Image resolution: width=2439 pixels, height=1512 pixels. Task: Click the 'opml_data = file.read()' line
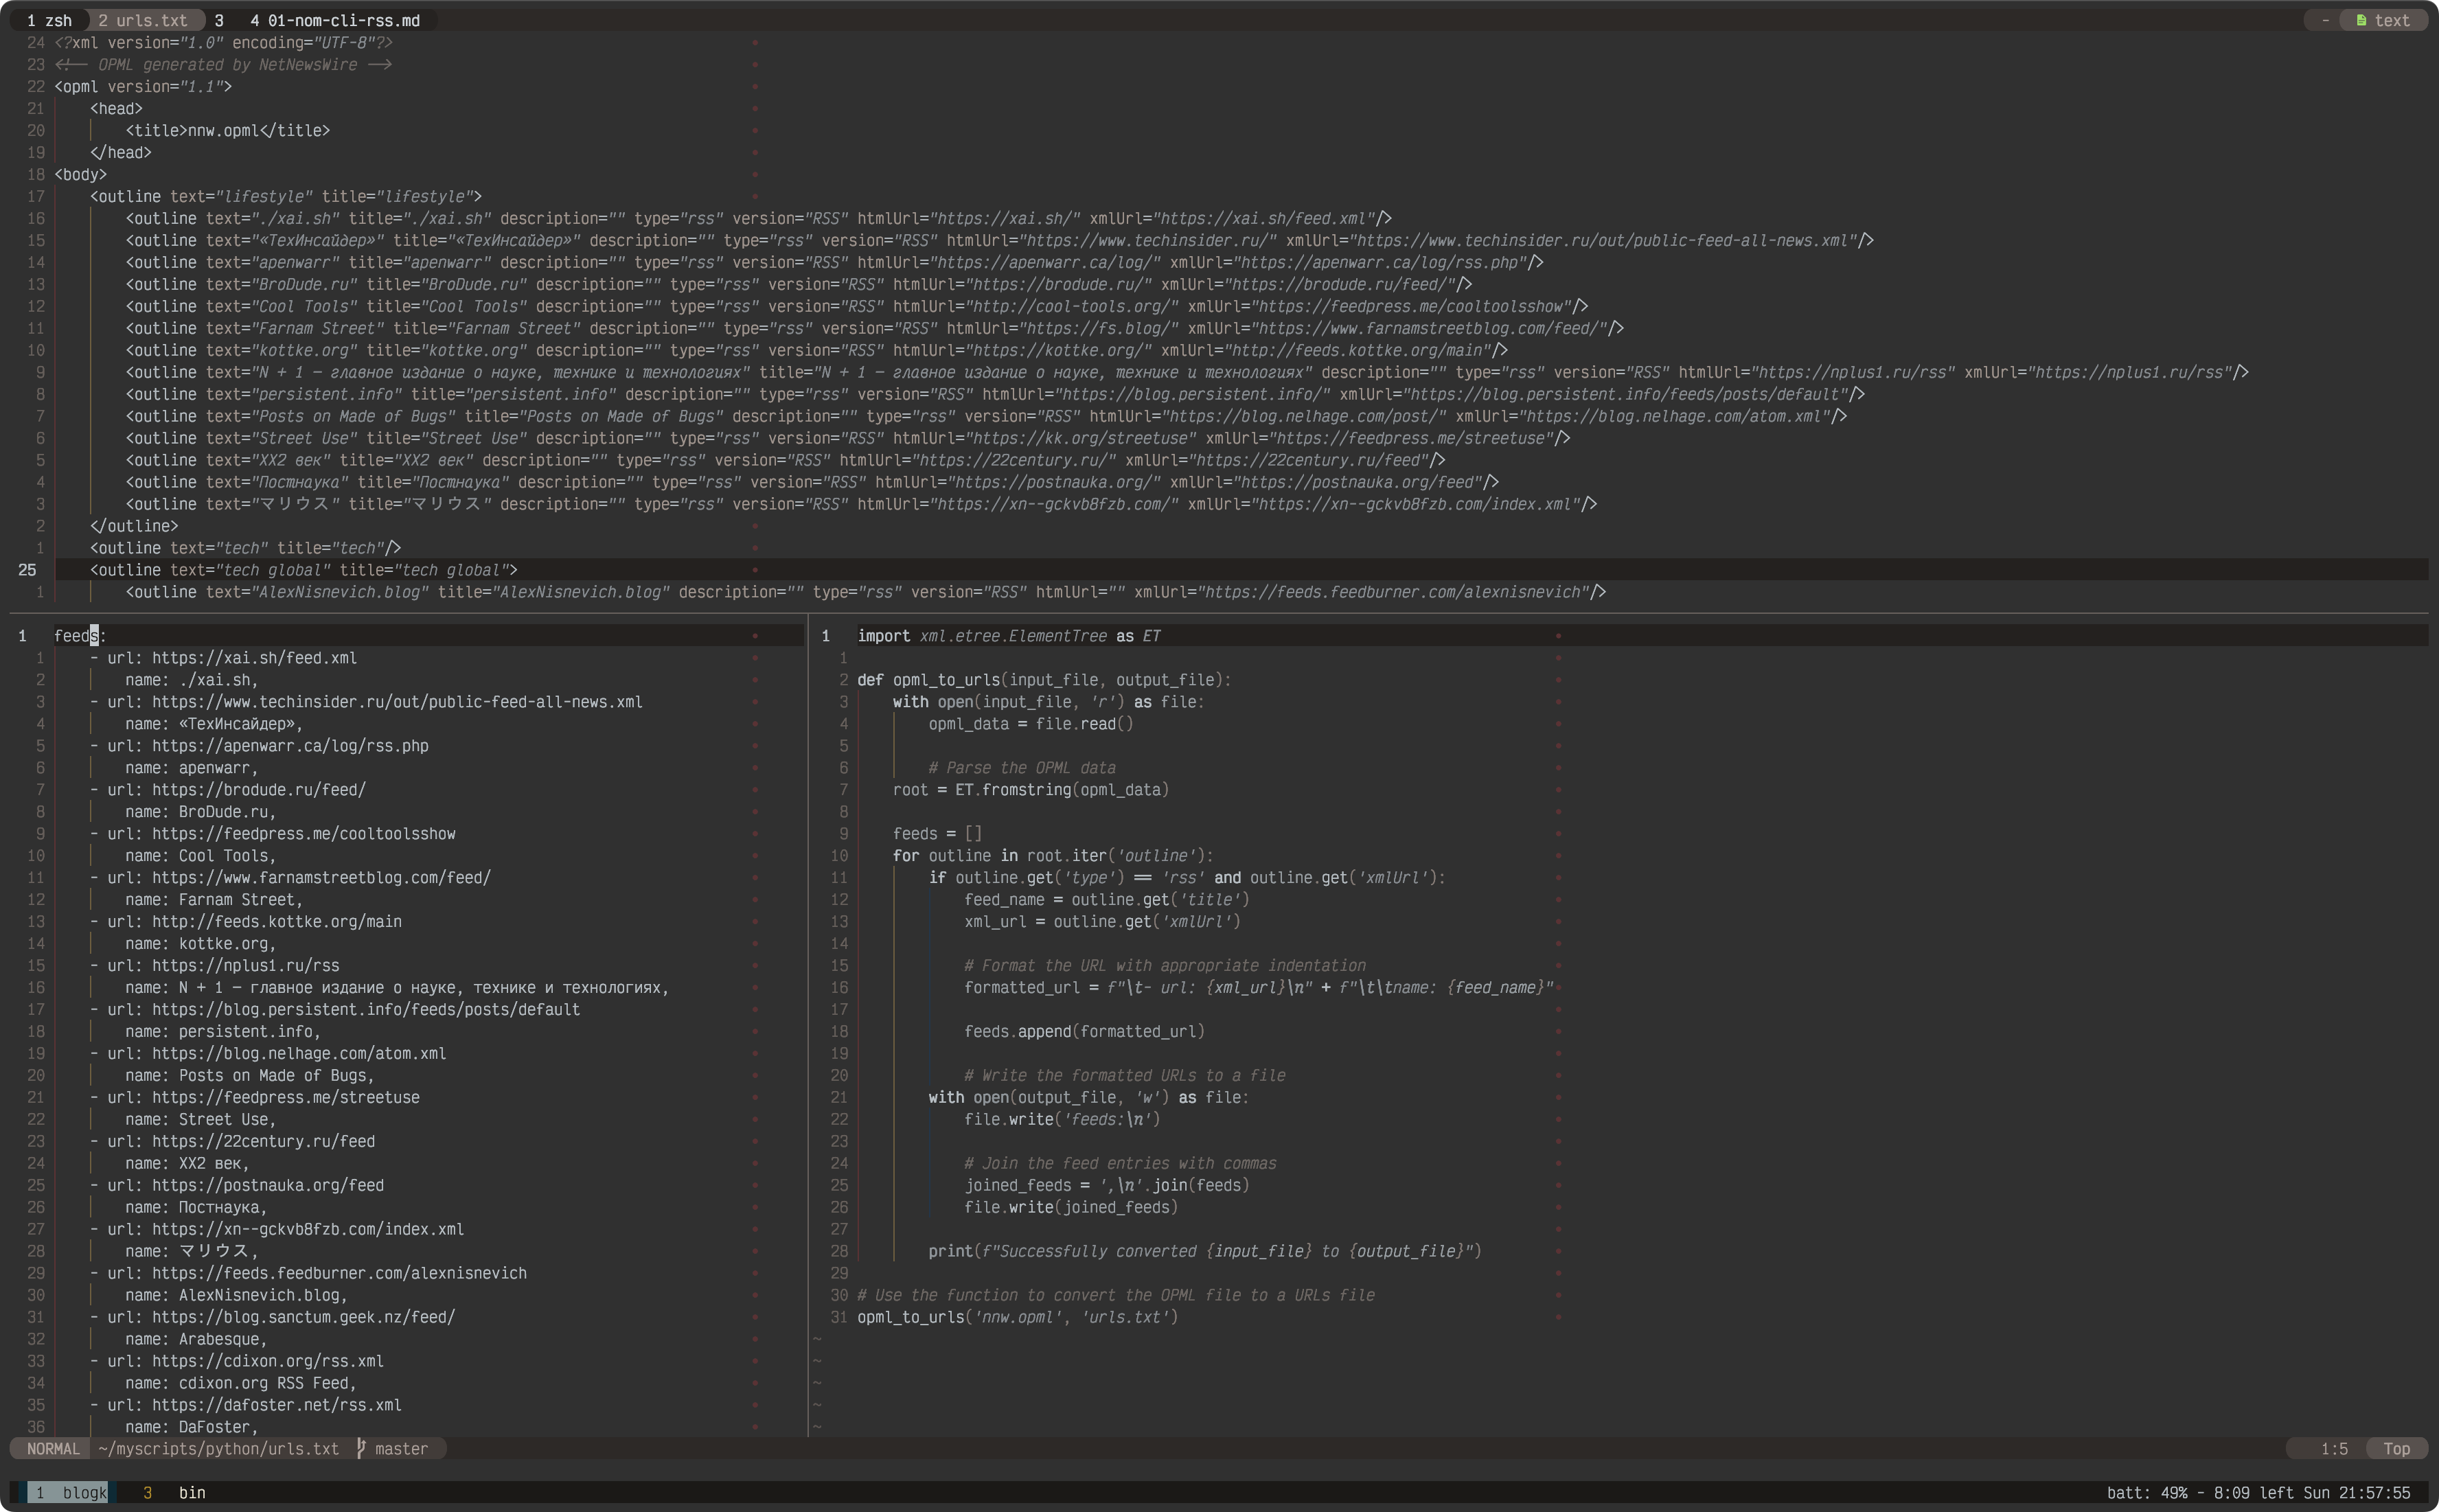(x=1030, y=723)
